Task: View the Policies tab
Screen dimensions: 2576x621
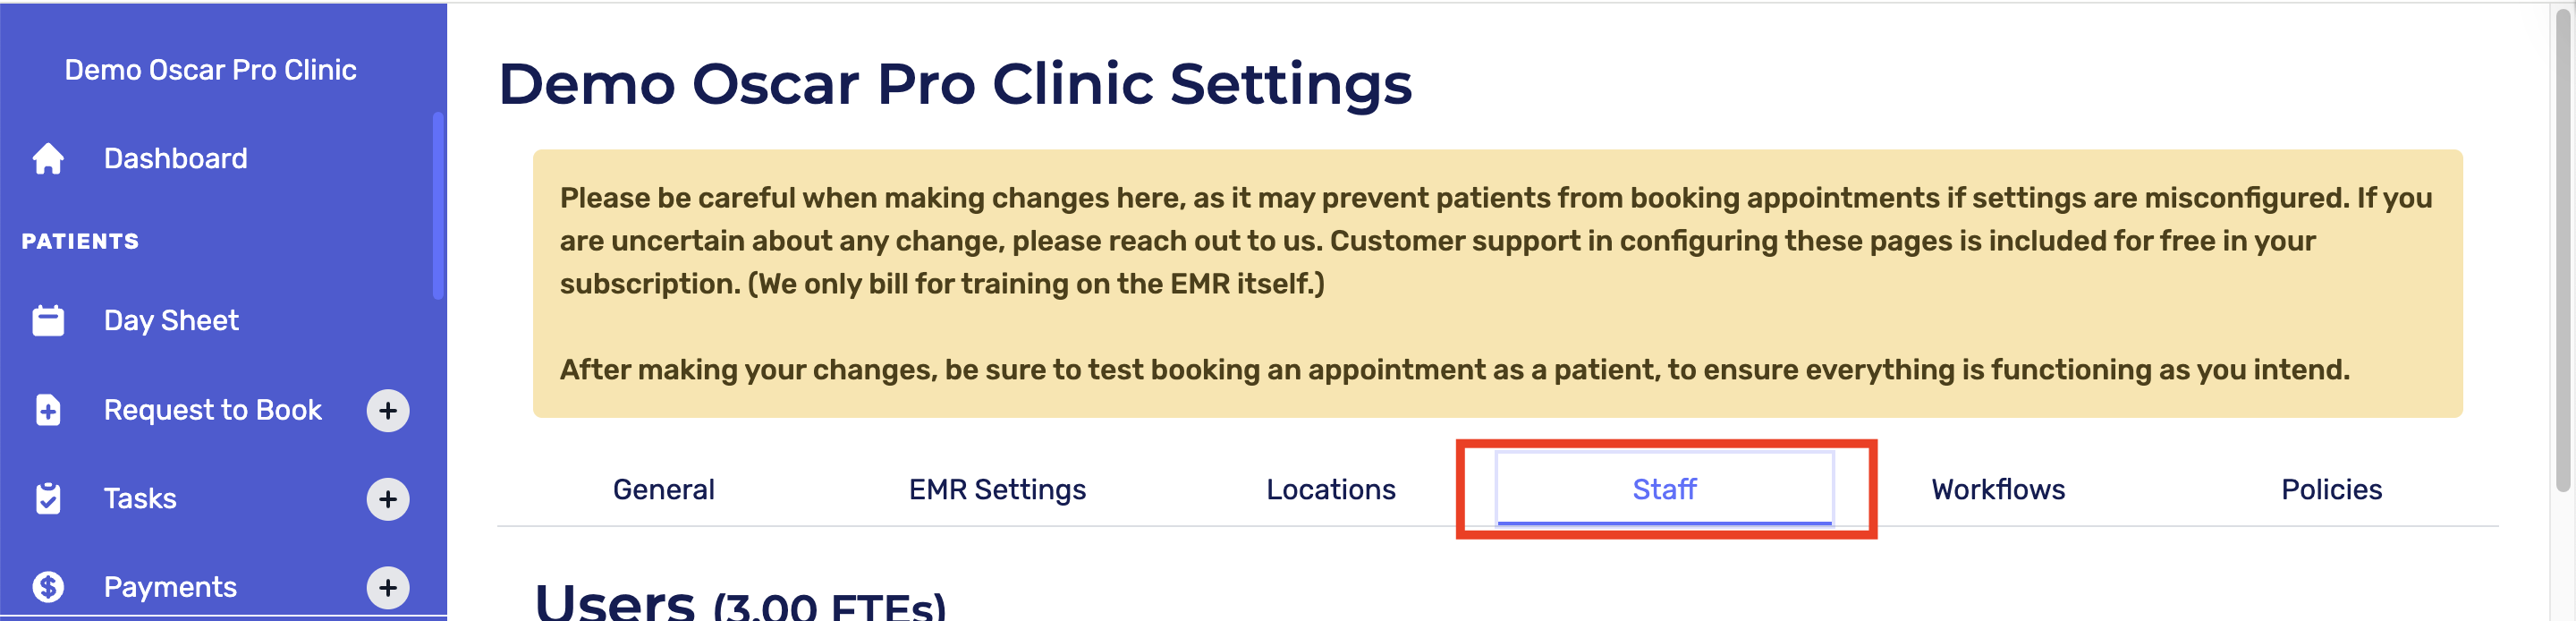Action: pyautogui.click(x=2330, y=489)
